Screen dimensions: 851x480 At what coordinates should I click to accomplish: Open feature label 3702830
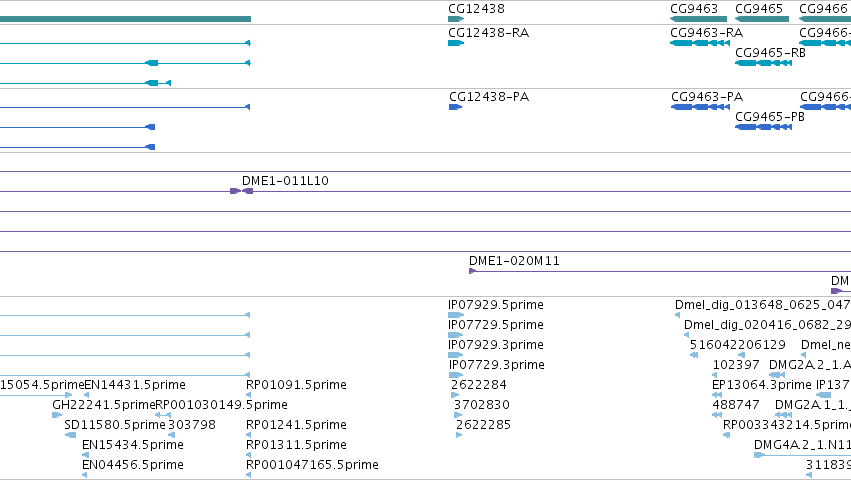point(482,405)
